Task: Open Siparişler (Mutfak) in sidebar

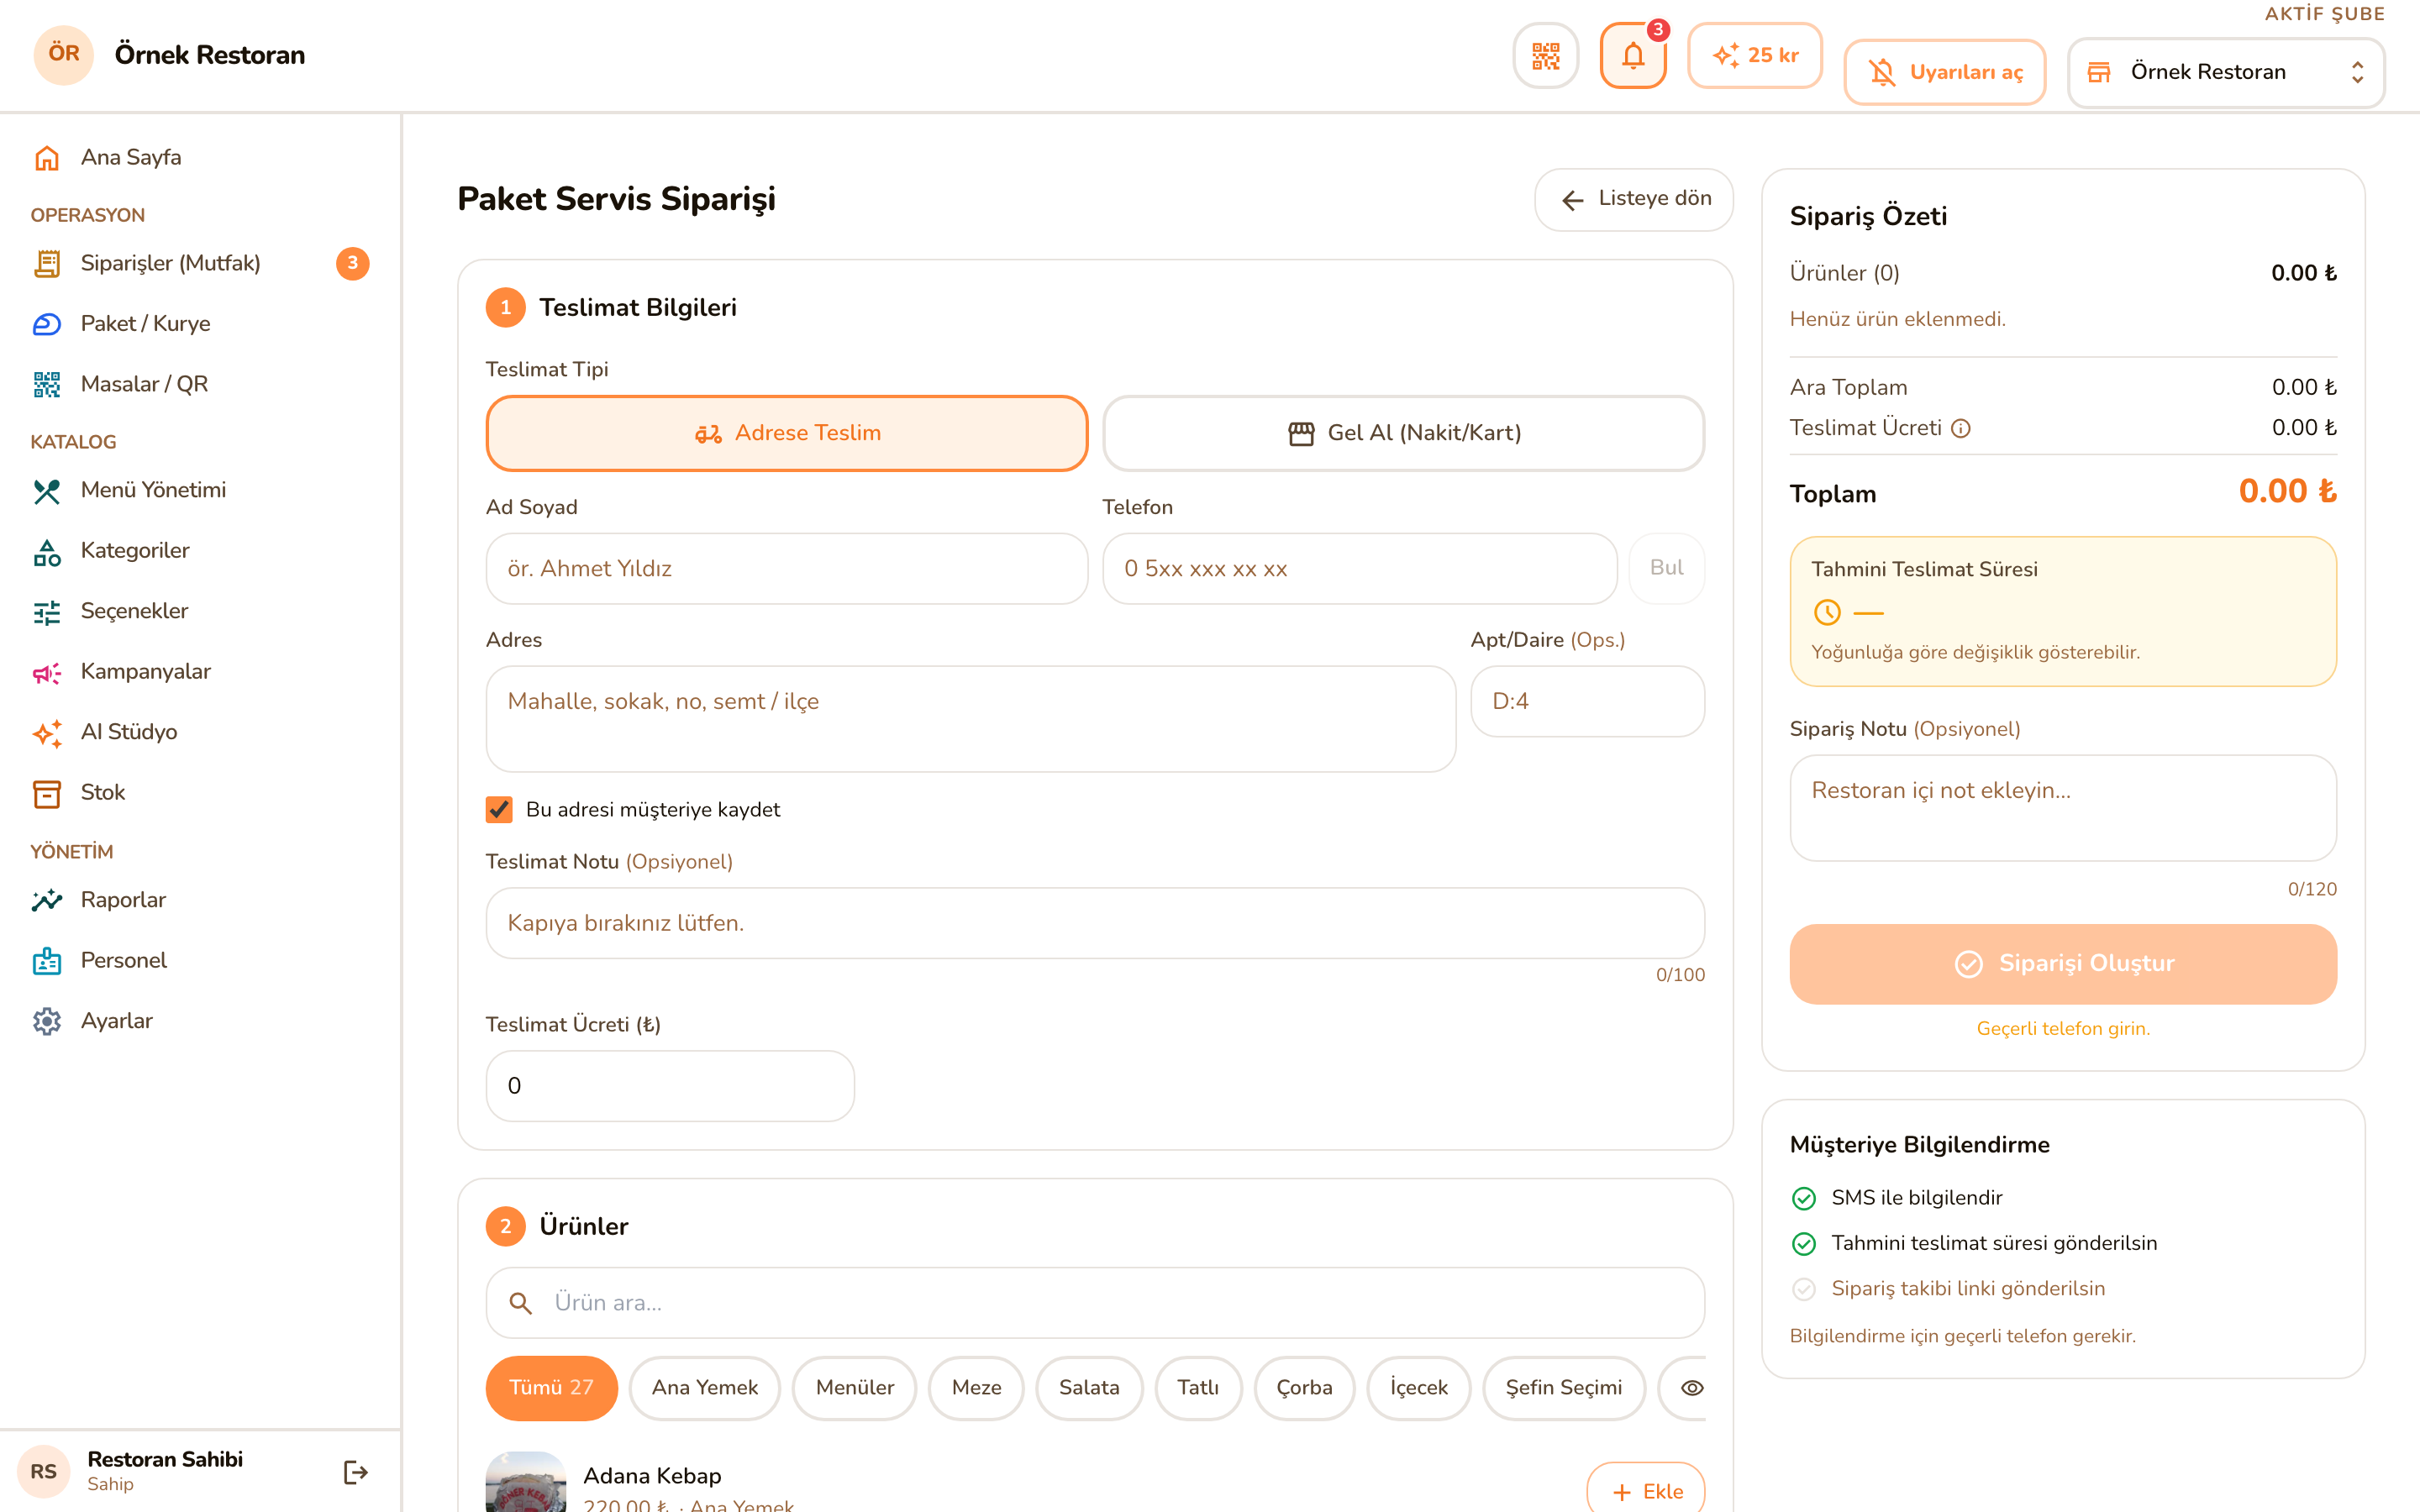Action: tap(200, 263)
